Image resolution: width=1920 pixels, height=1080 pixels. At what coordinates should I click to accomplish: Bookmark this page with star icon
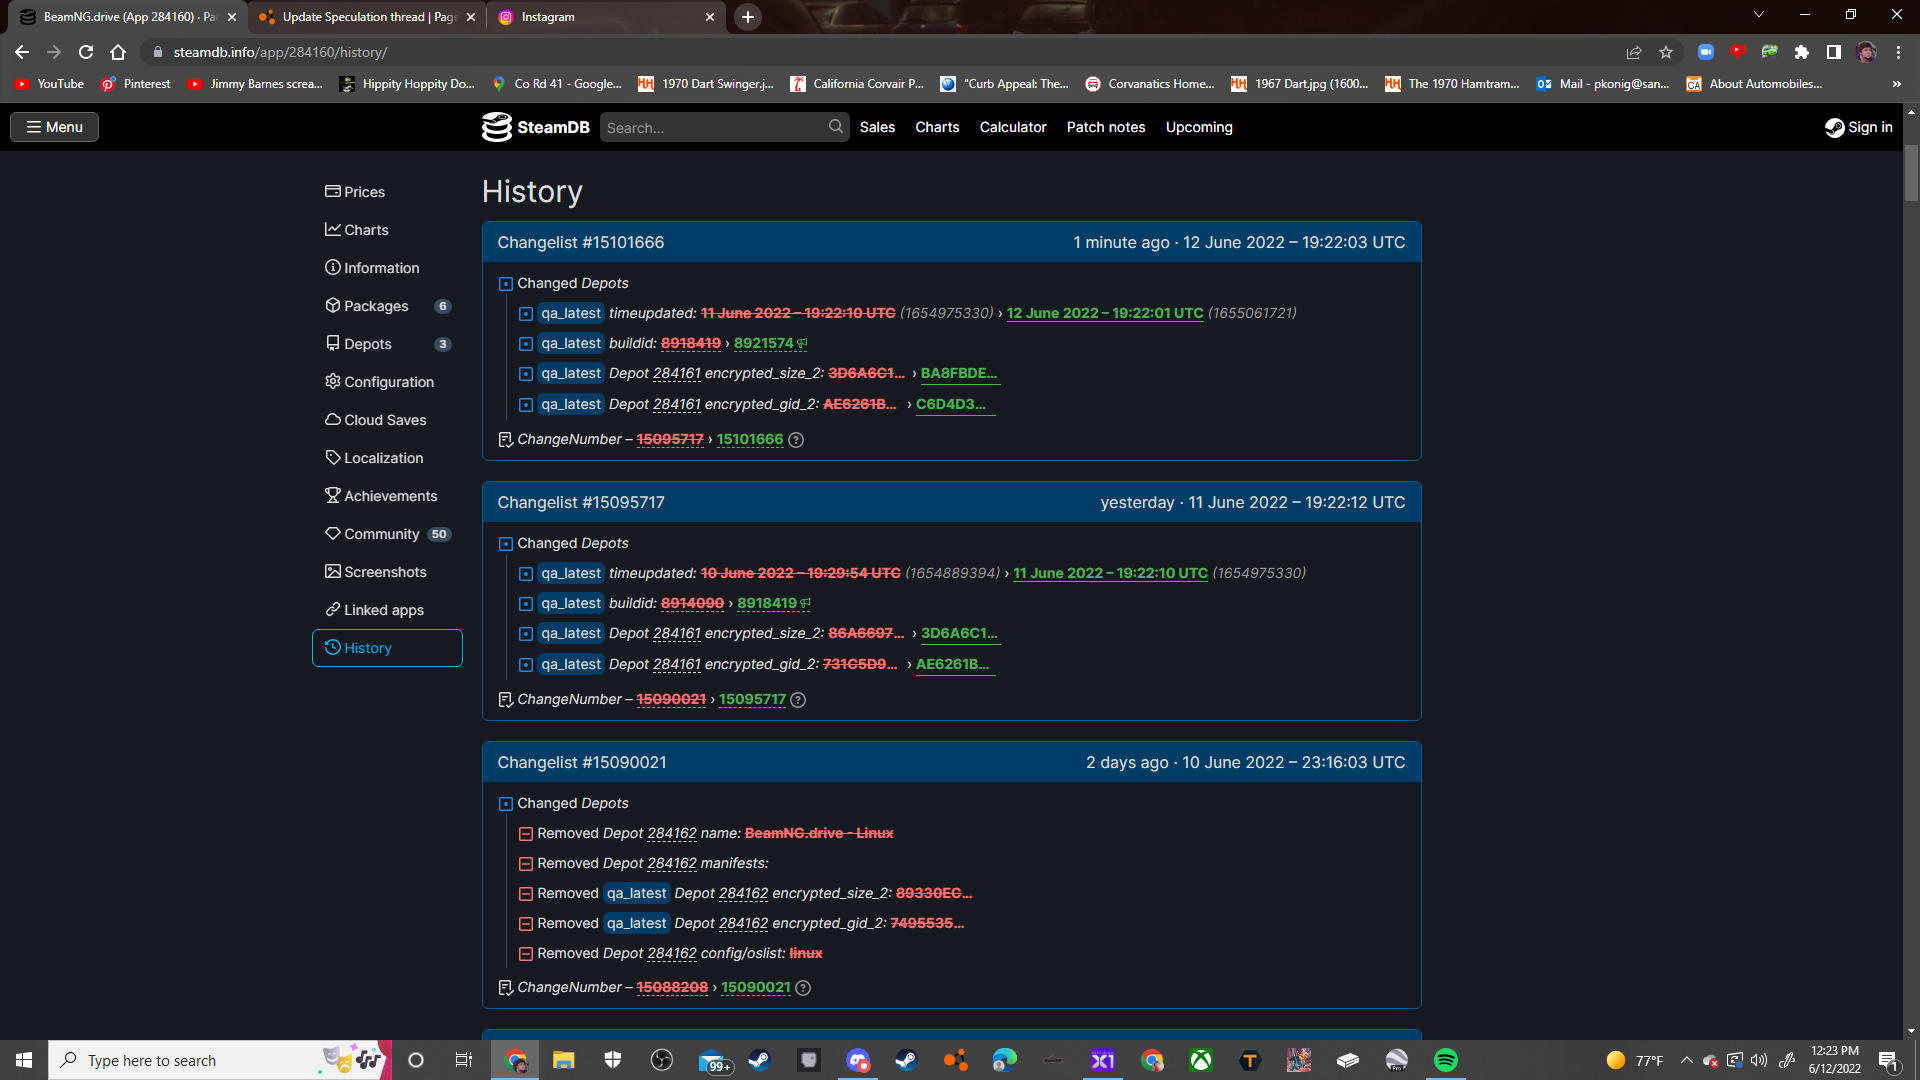[x=1666, y=52]
